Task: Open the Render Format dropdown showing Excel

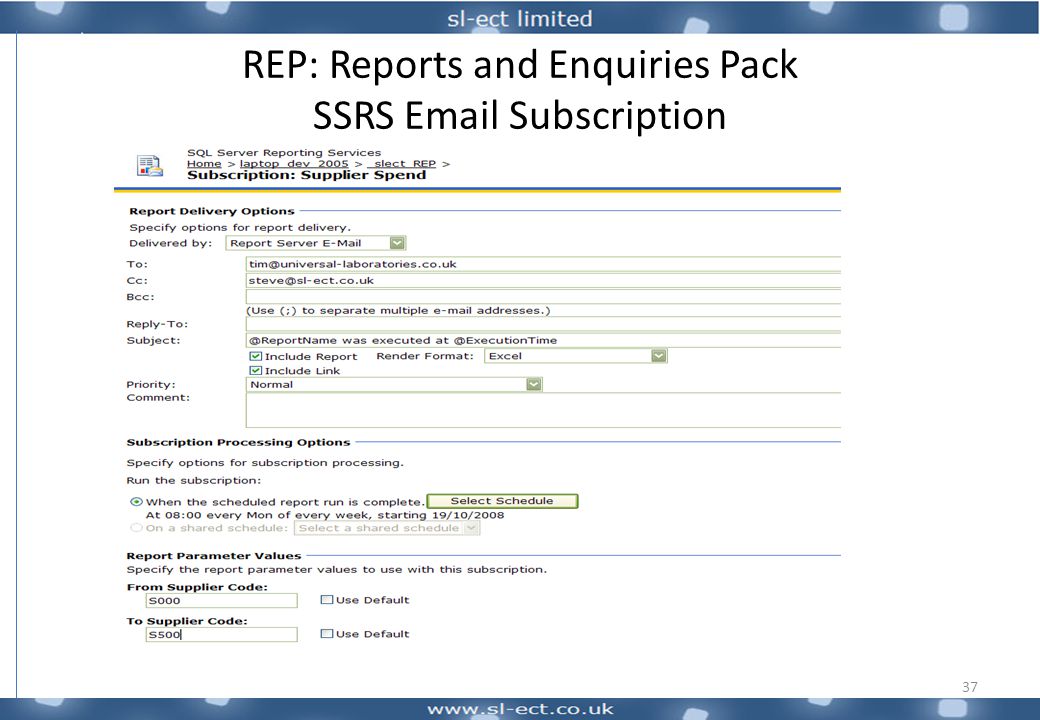Action: (576, 356)
